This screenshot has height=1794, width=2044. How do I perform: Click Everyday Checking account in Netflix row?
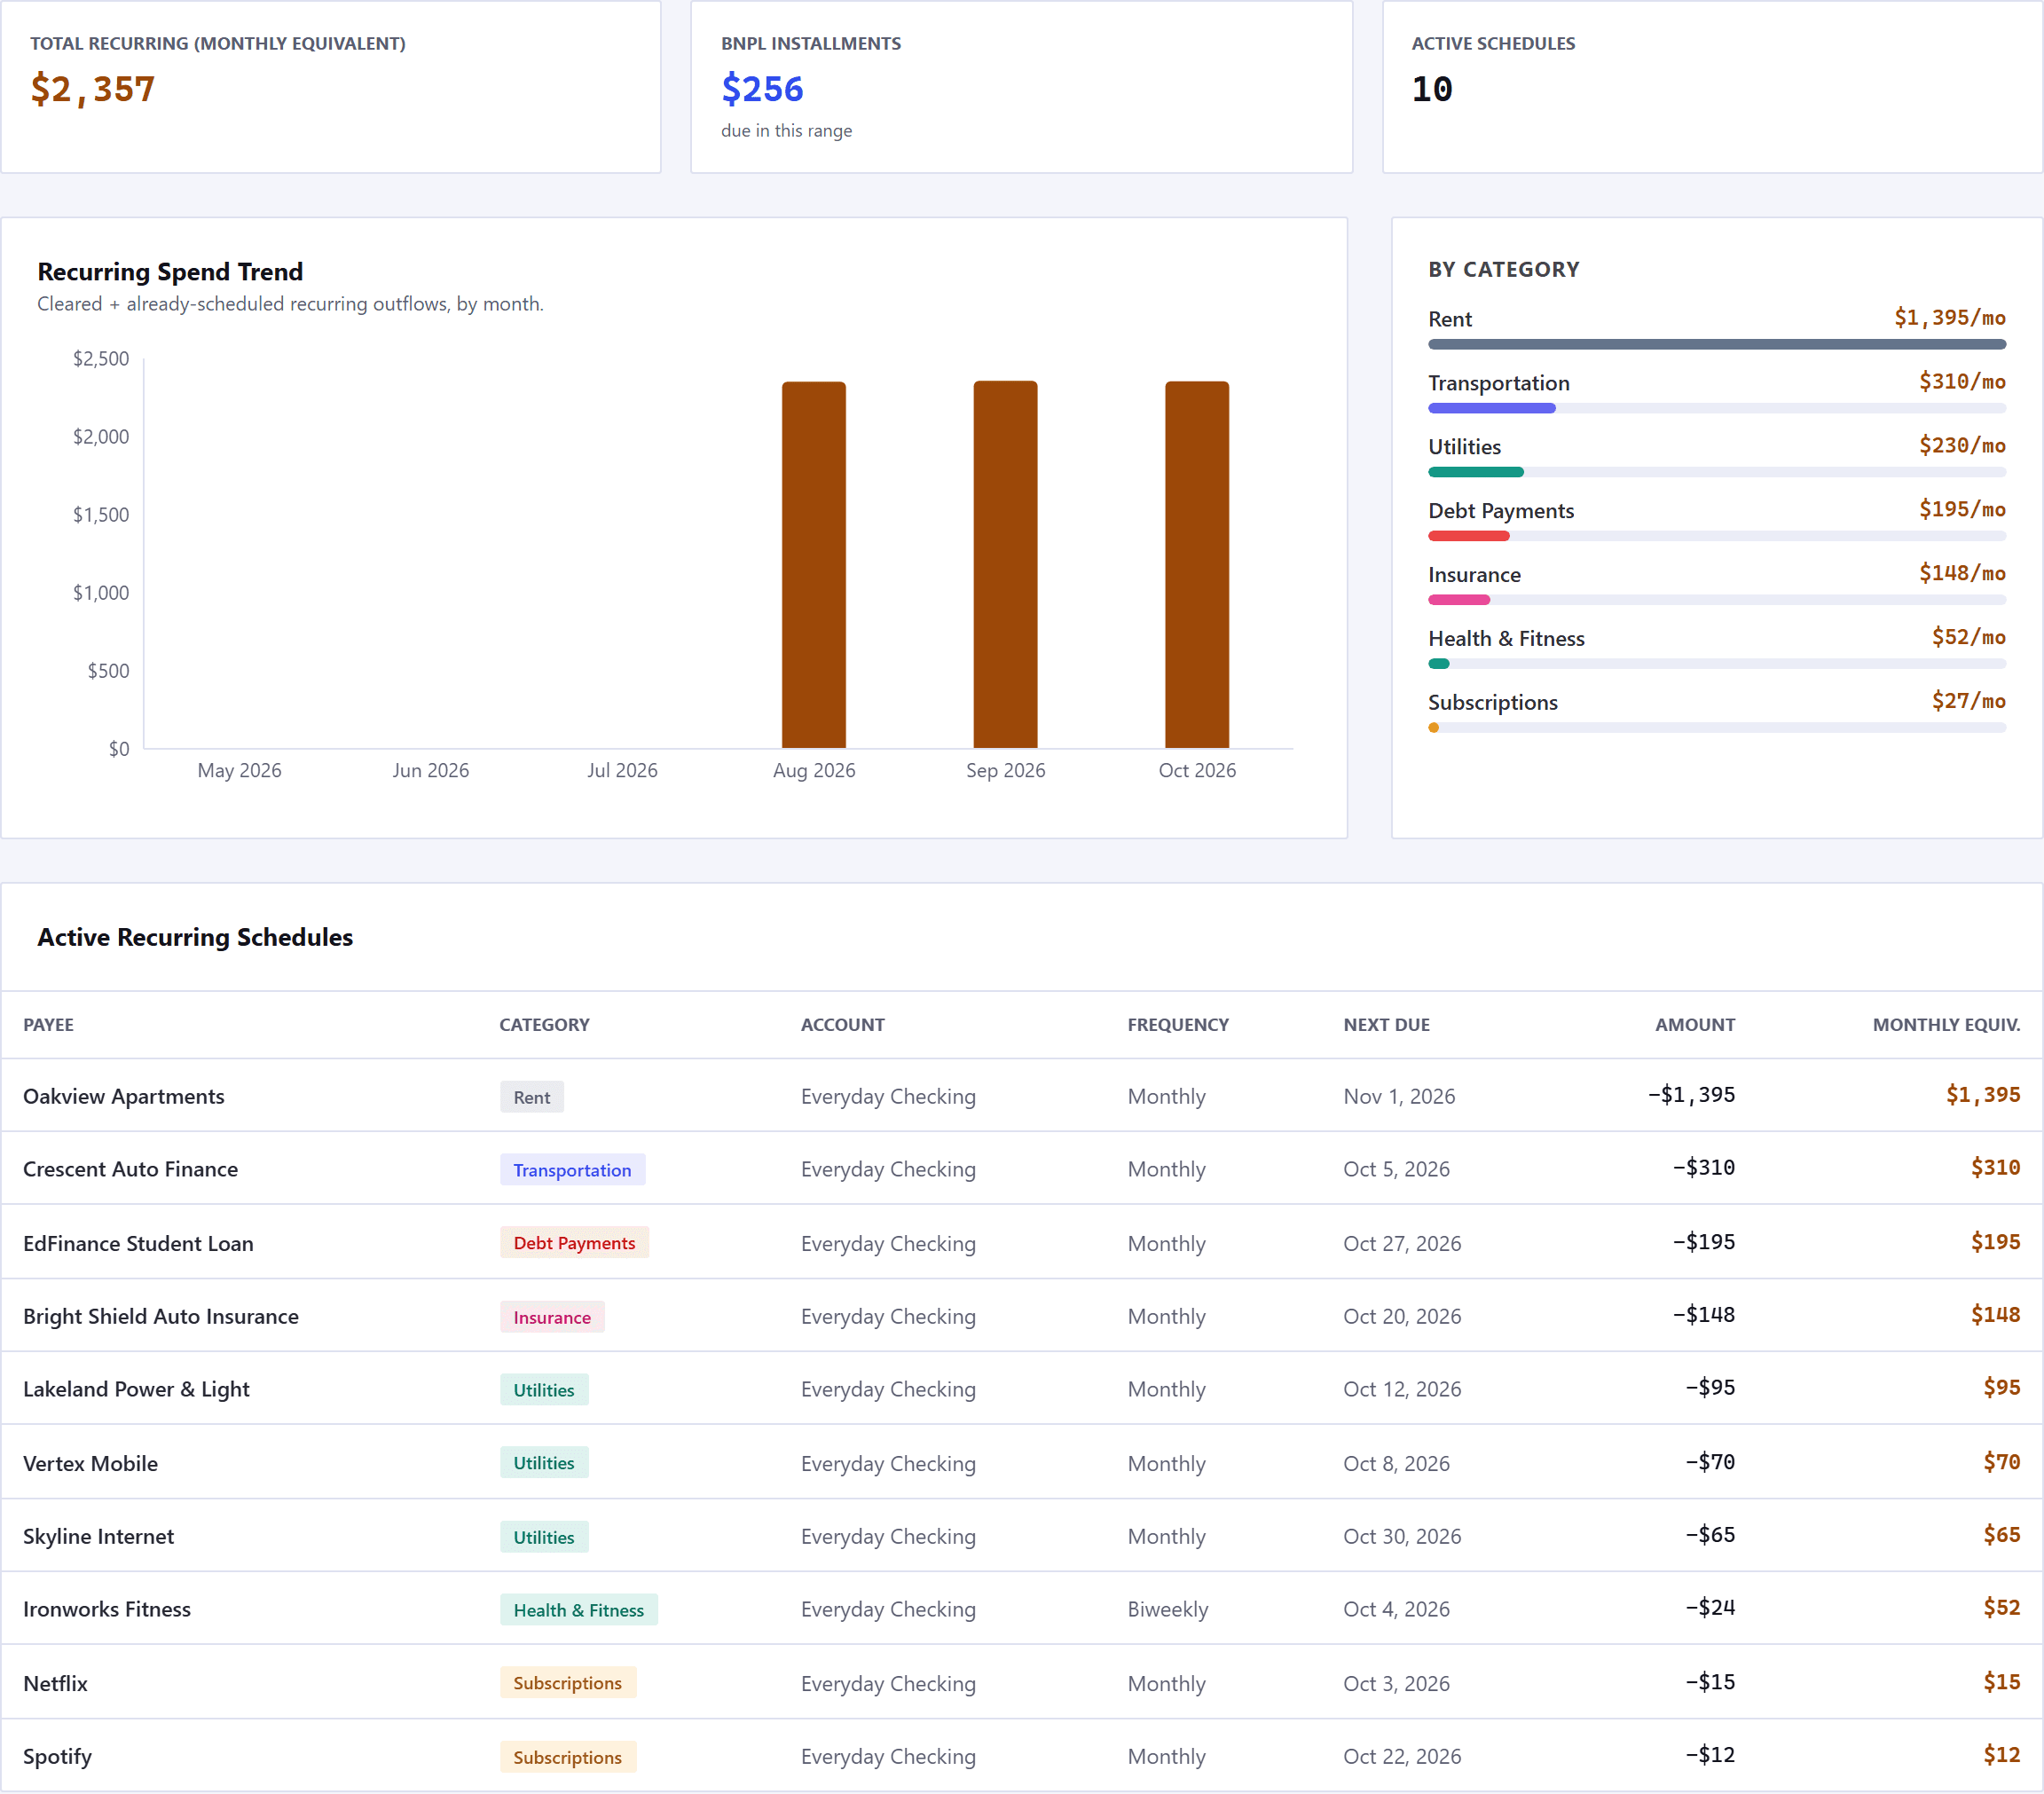click(888, 1683)
